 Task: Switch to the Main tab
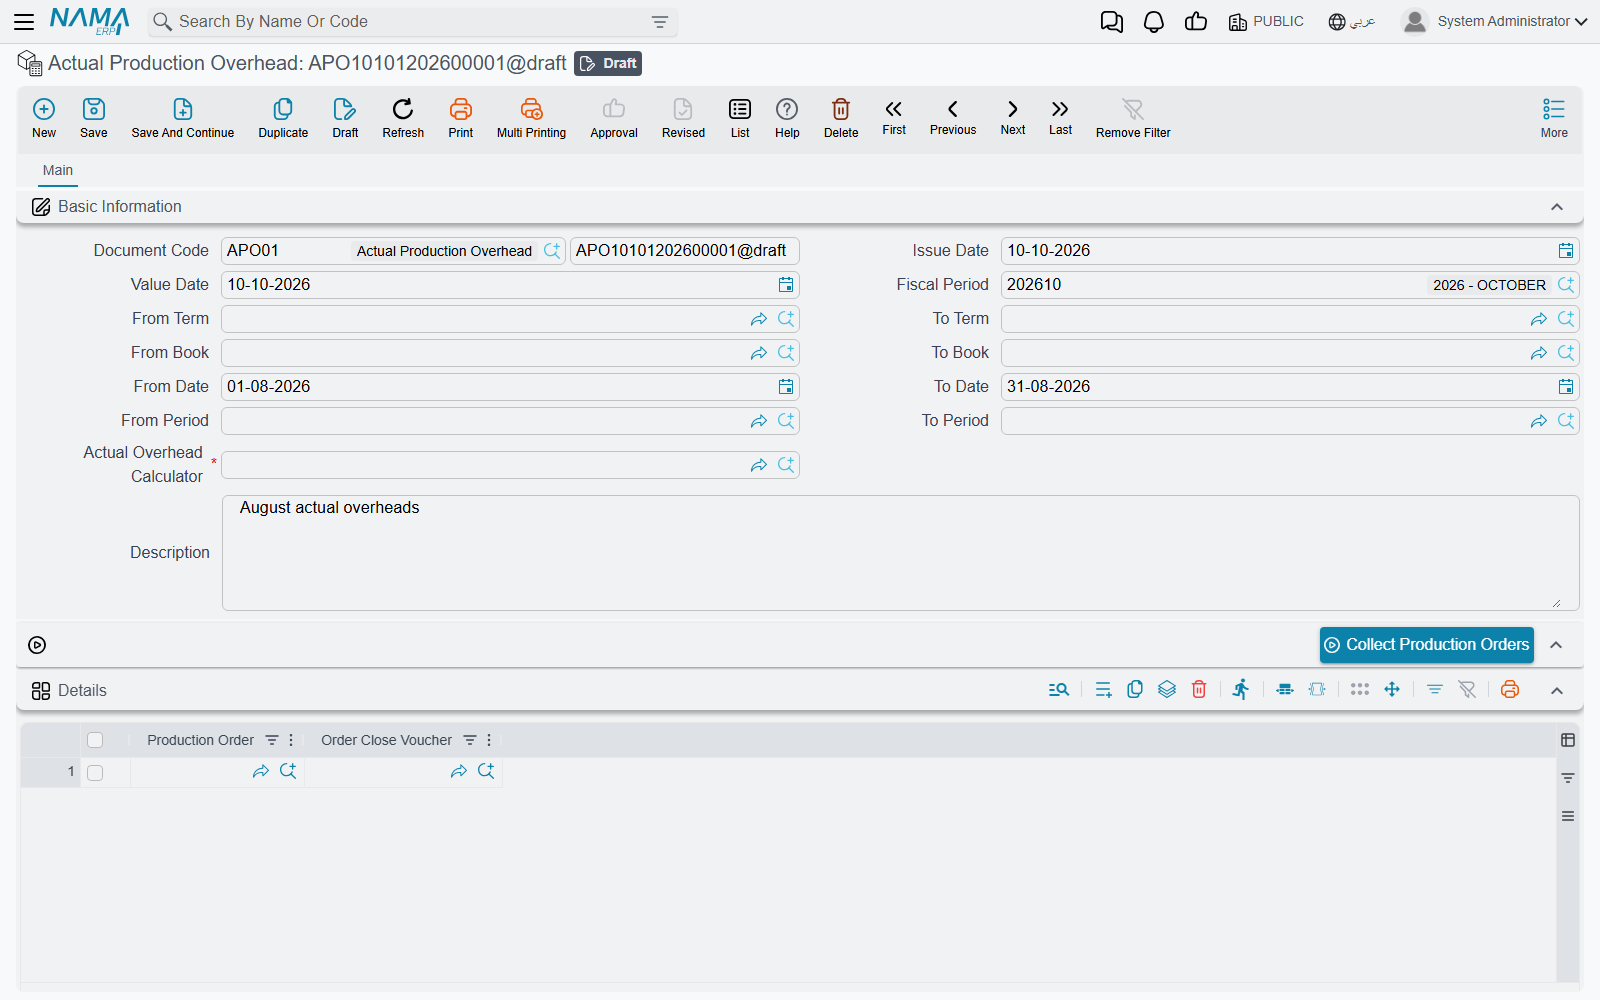58,170
